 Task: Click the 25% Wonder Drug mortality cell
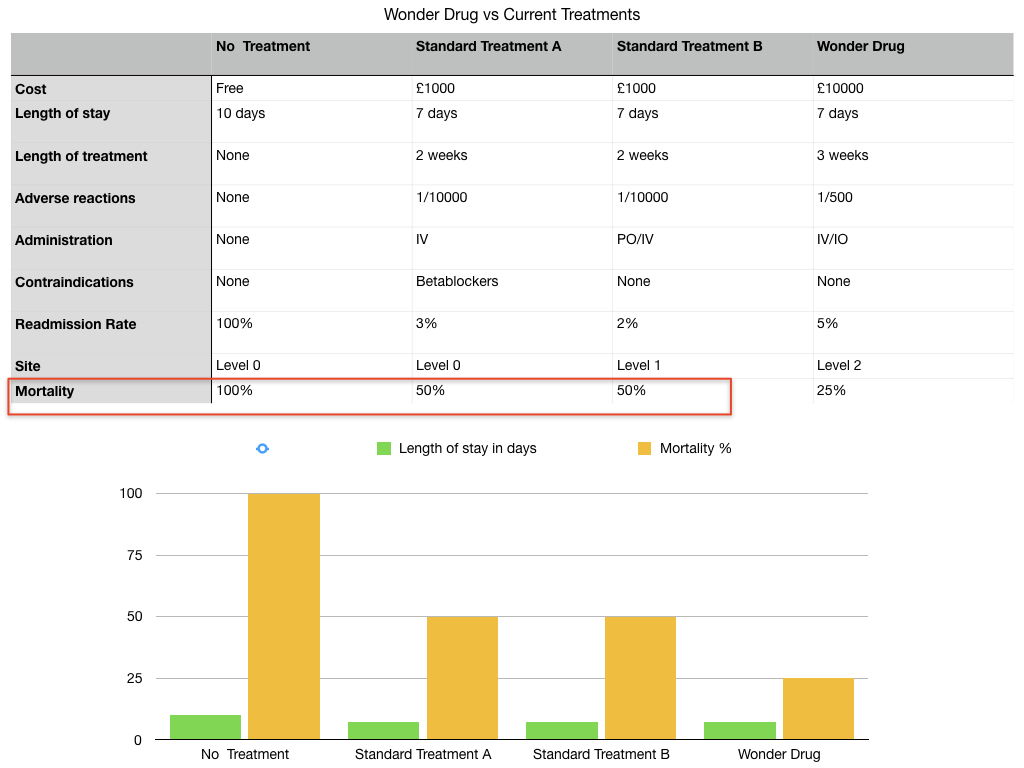(x=913, y=391)
